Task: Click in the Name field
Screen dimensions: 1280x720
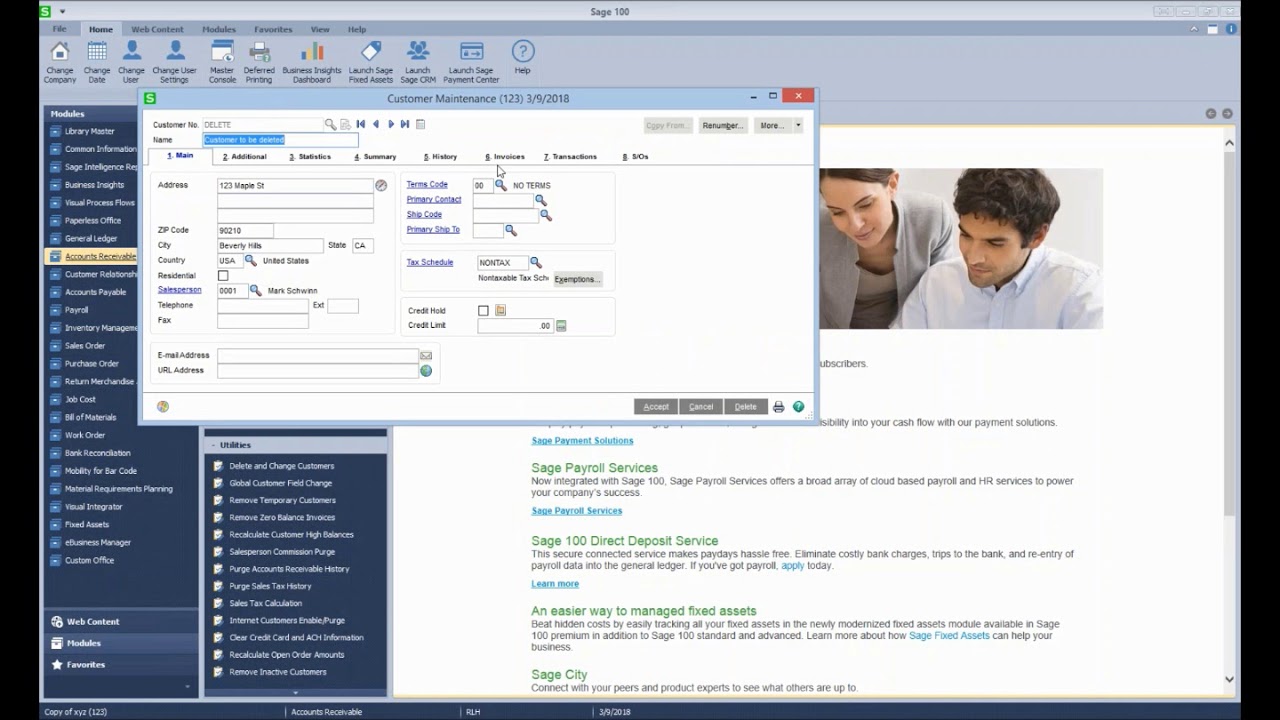Action: pyautogui.click(x=280, y=140)
